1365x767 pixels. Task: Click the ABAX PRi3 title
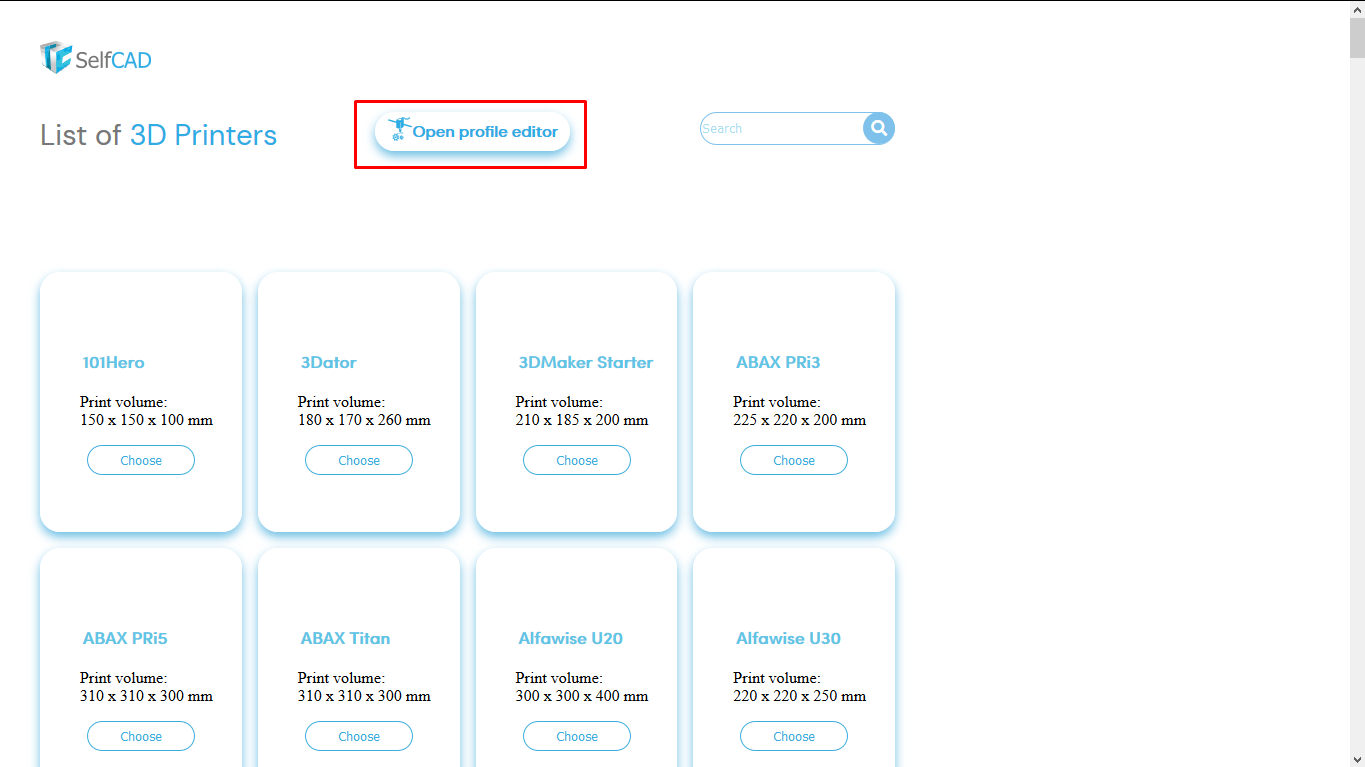point(778,362)
